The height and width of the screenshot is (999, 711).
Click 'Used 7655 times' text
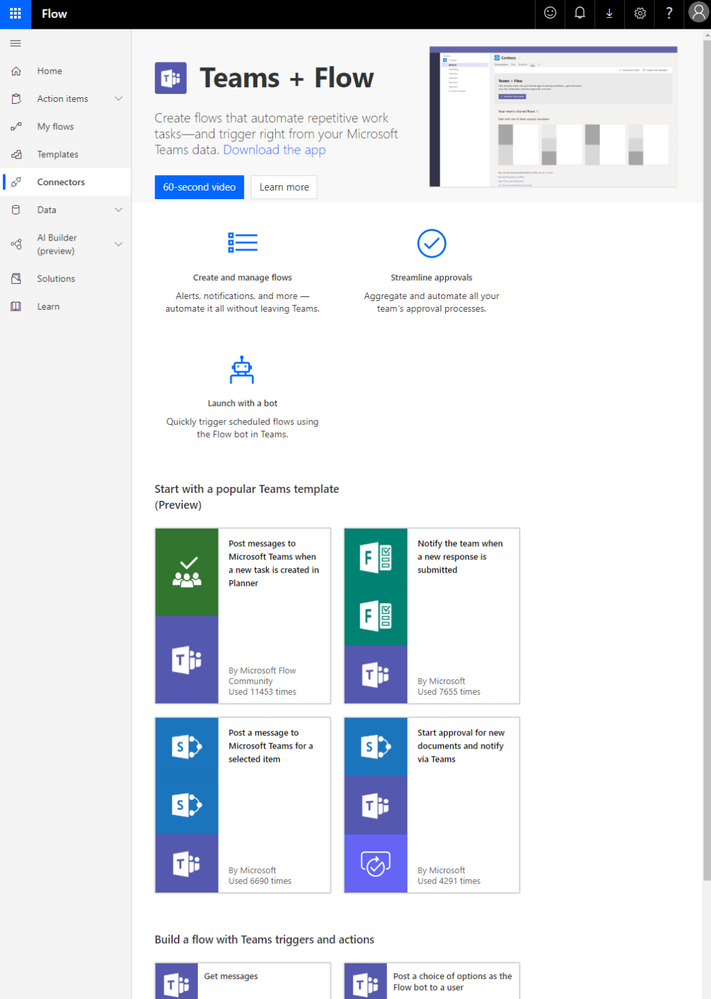coord(449,692)
